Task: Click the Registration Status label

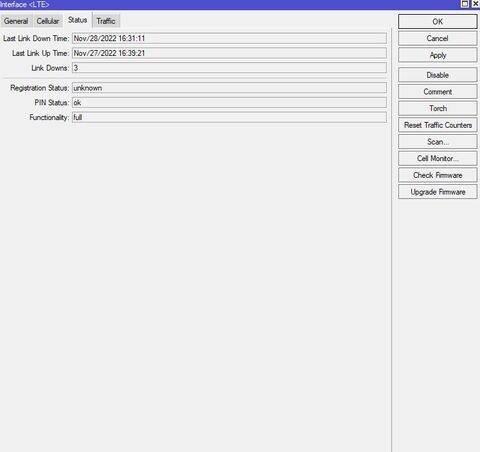Action: 40,88
